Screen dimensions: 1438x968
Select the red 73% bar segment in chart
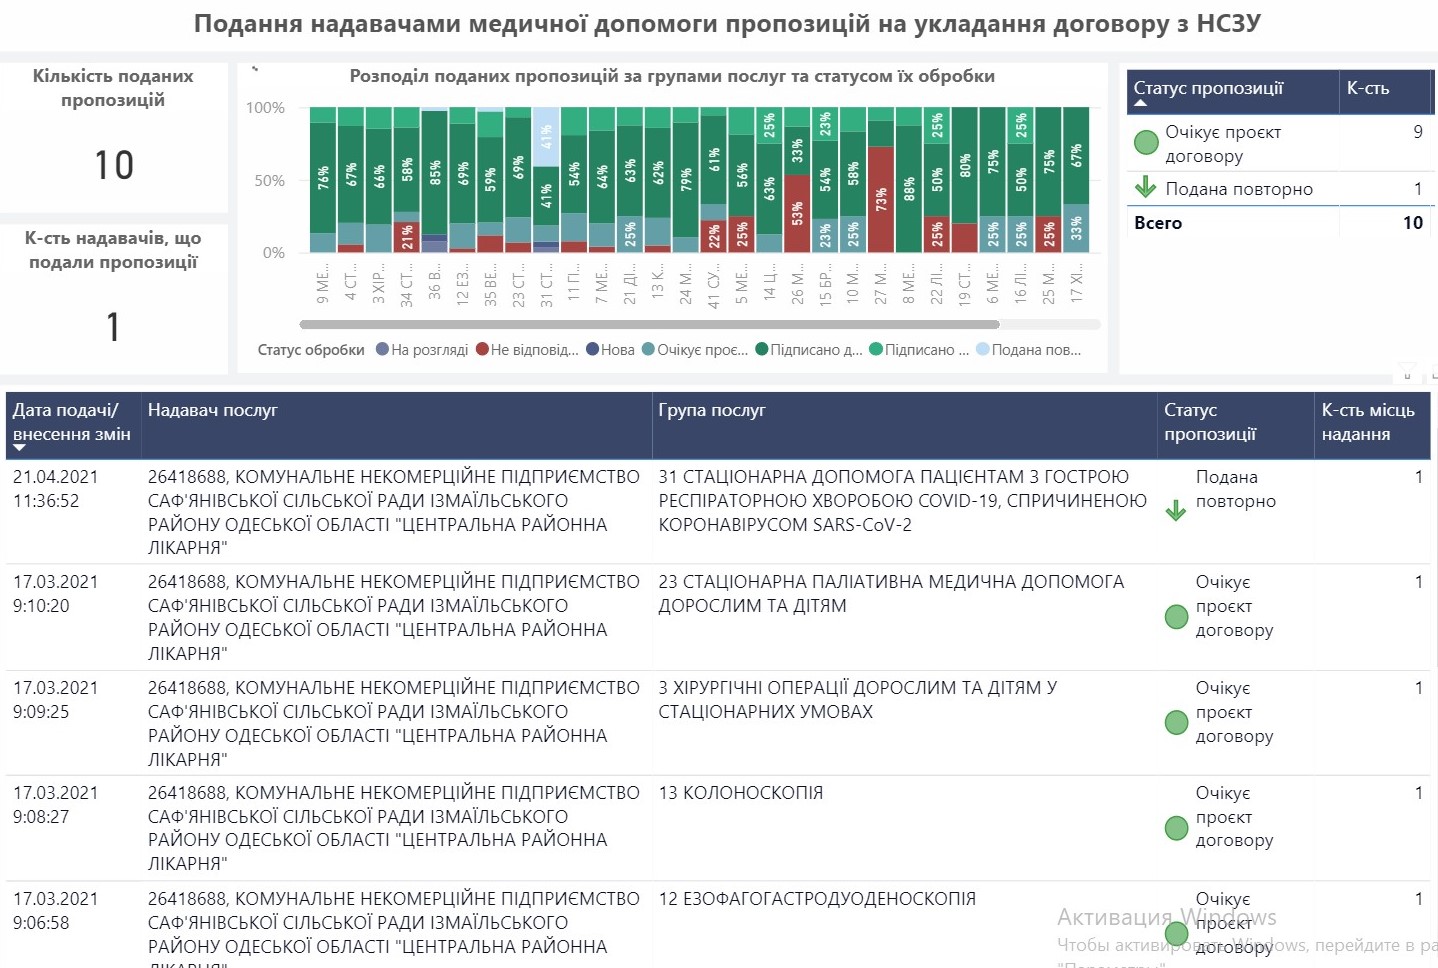(881, 199)
